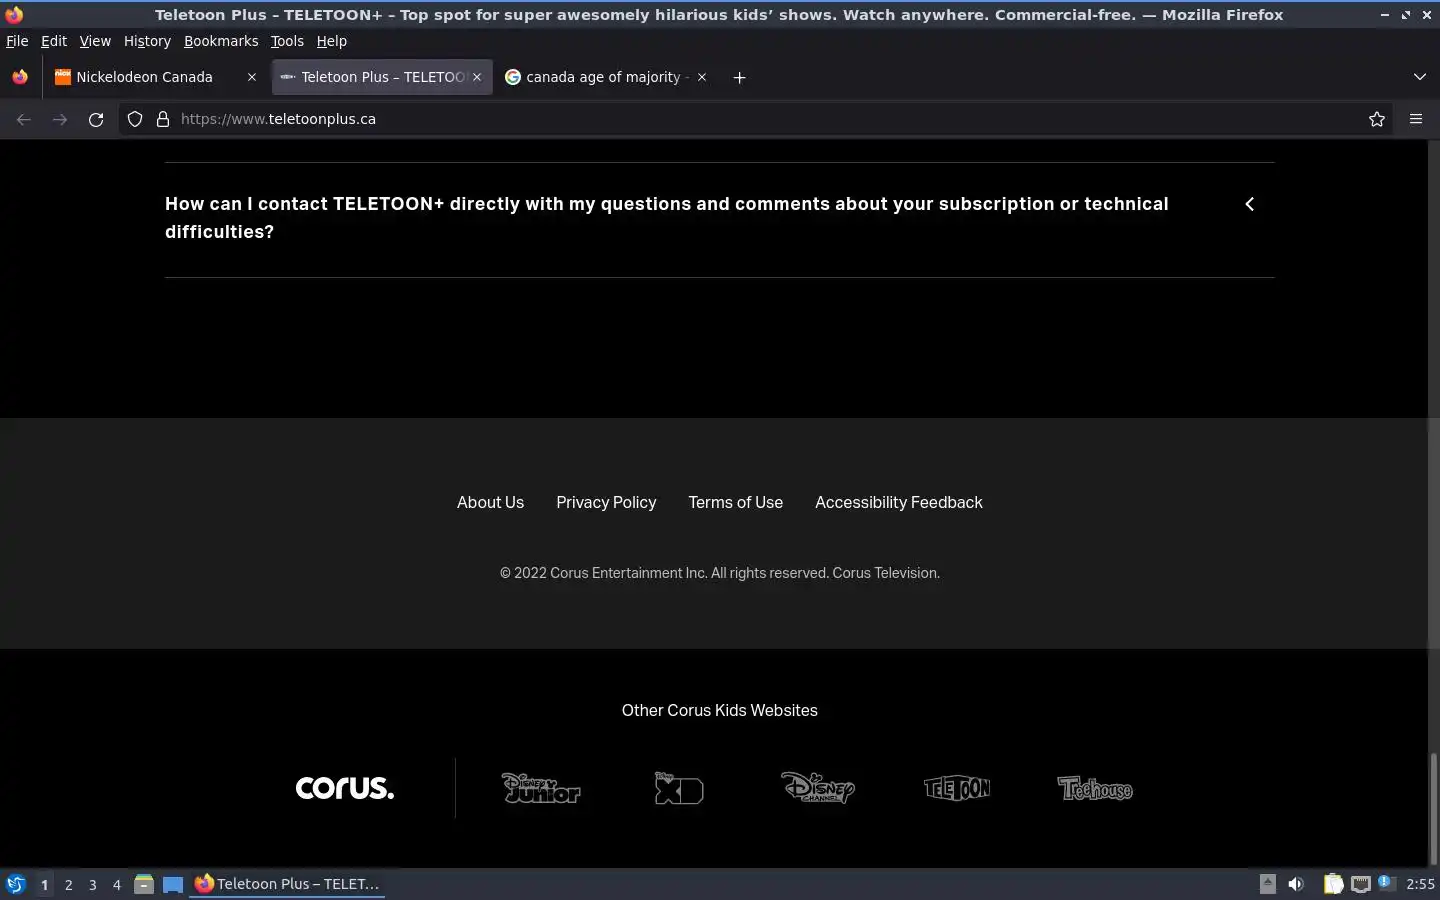Click the 2:55 clock
Viewport: 1440px width, 900px height.
1420,884
